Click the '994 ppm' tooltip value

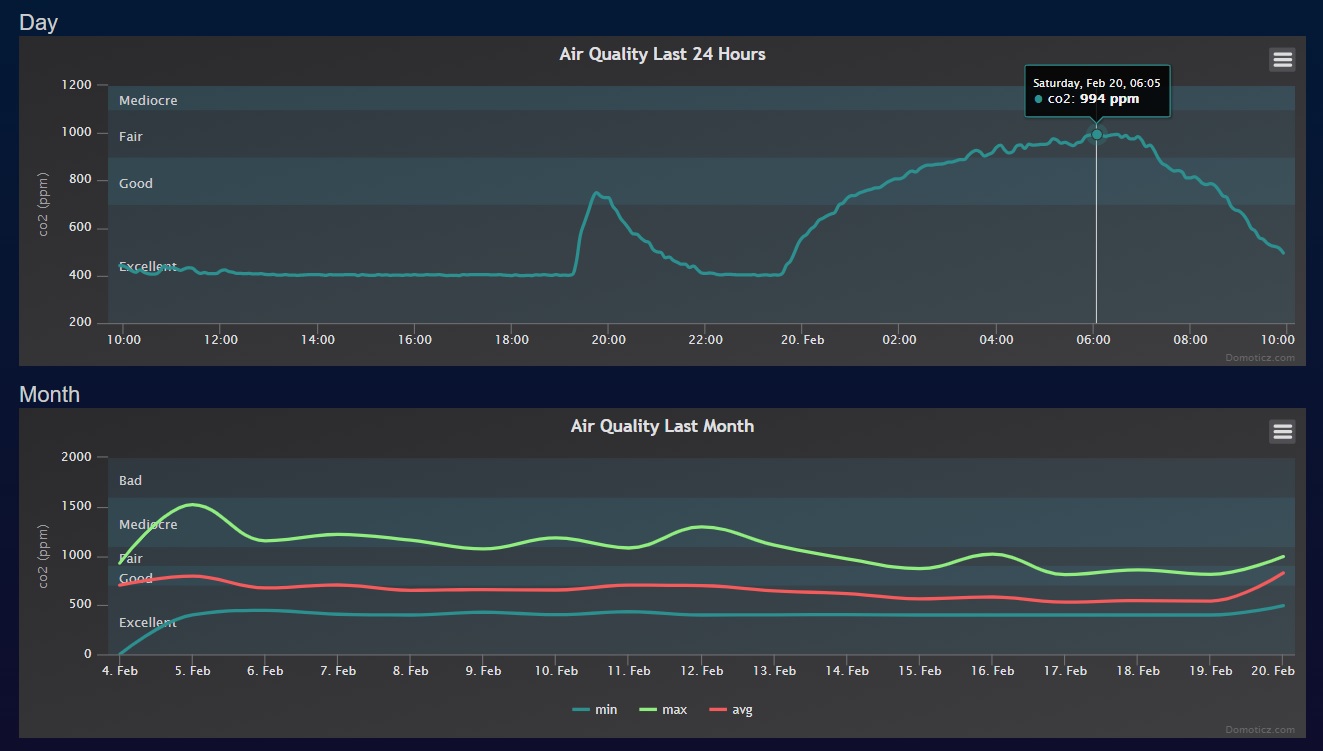[1109, 99]
